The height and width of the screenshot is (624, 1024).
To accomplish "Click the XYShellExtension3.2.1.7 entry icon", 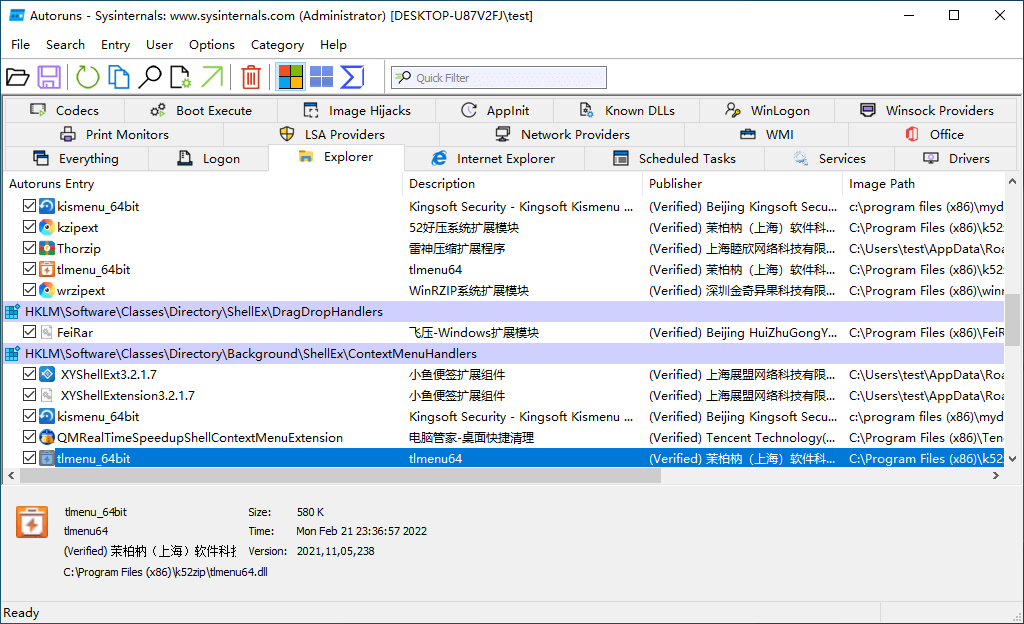I will point(46,396).
